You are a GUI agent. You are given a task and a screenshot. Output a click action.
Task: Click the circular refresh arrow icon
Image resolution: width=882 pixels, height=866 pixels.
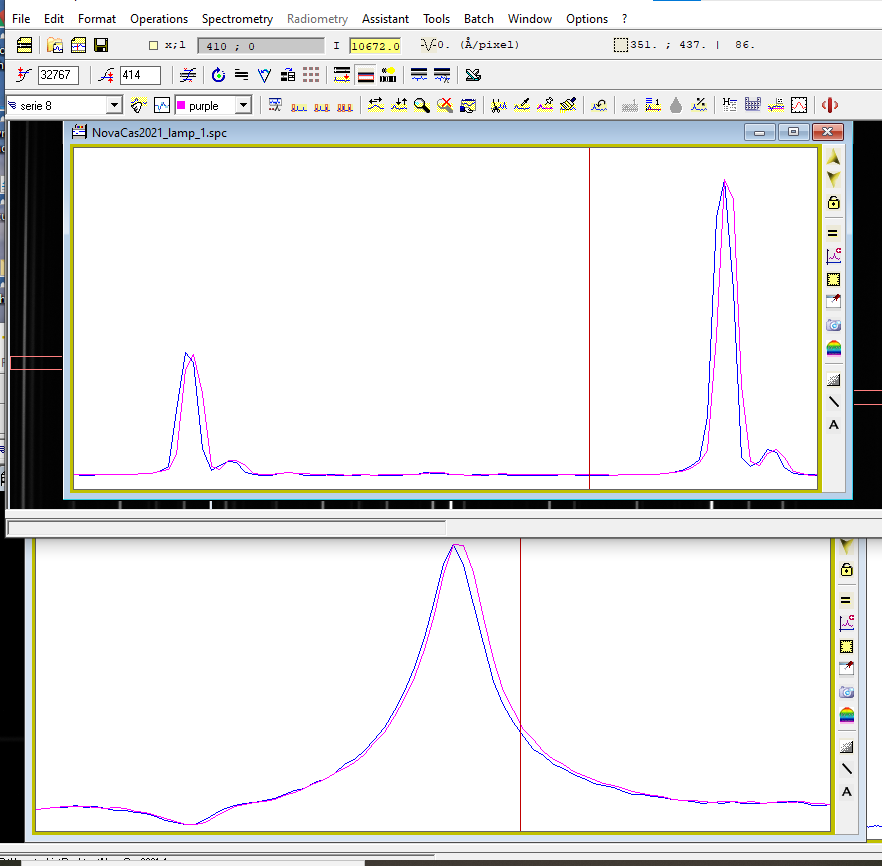pos(218,75)
